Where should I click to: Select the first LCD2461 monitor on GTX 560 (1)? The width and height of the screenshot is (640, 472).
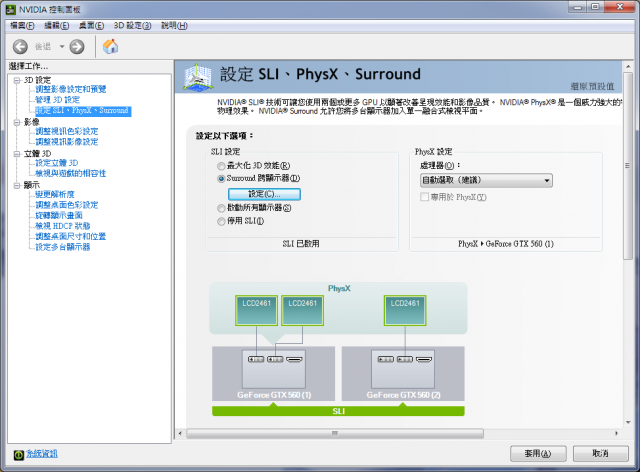coord(256,310)
